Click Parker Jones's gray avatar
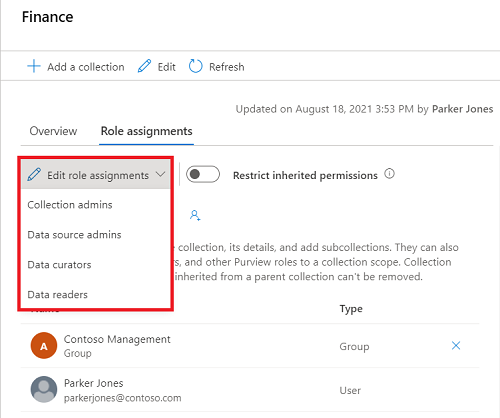The width and height of the screenshot is (500, 418). pyautogui.click(x=44, y=389)
